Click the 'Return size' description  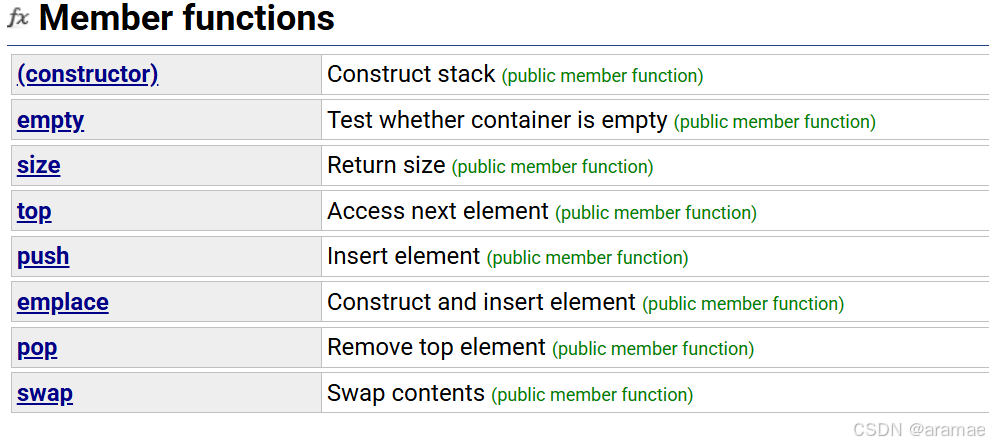tap(386, 165)
